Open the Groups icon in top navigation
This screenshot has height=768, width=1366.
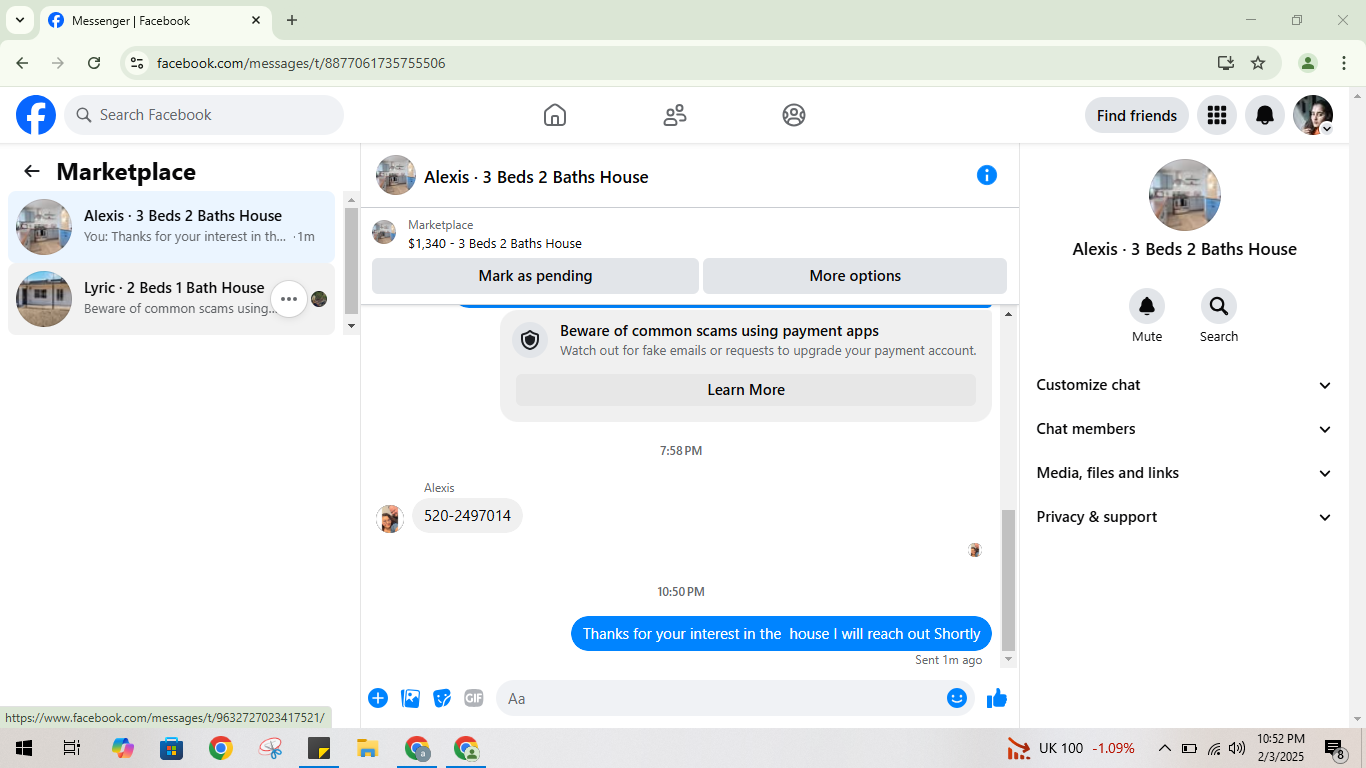(794, 115)
